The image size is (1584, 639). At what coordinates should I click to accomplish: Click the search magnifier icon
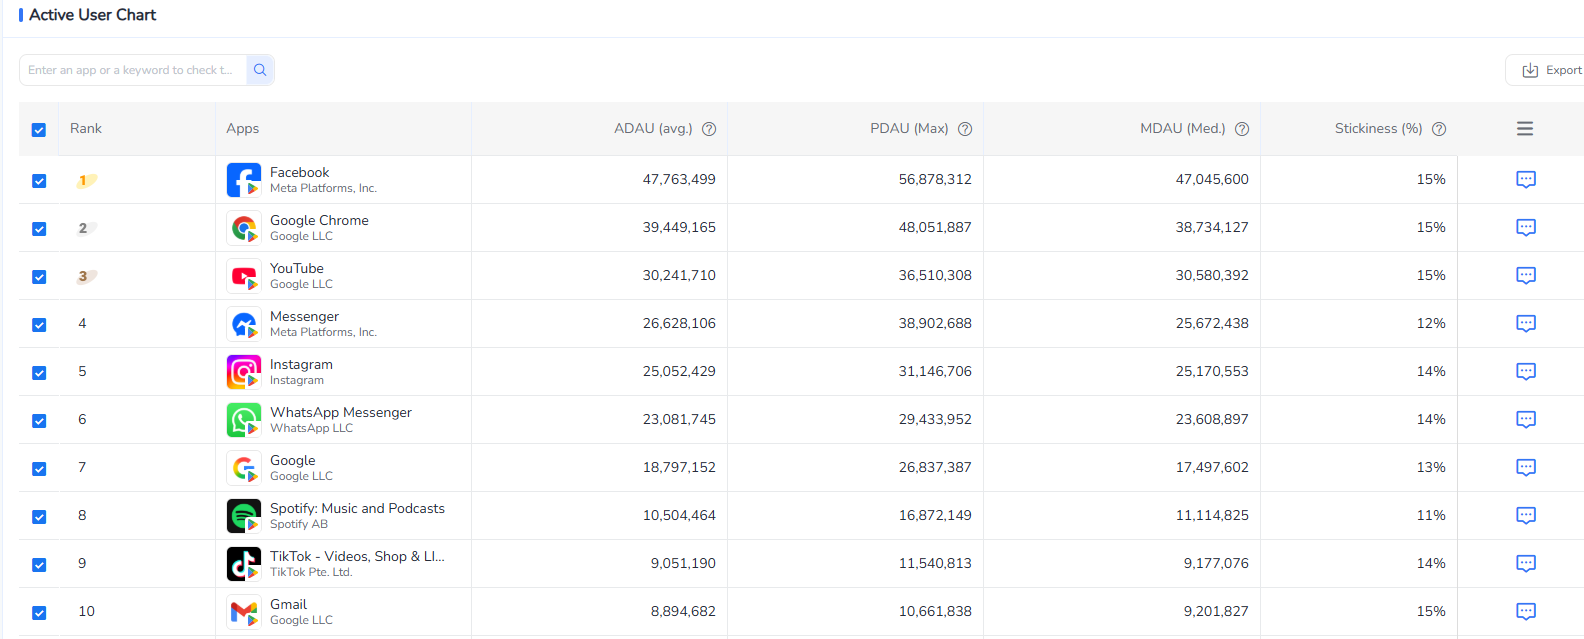point(260,70)
